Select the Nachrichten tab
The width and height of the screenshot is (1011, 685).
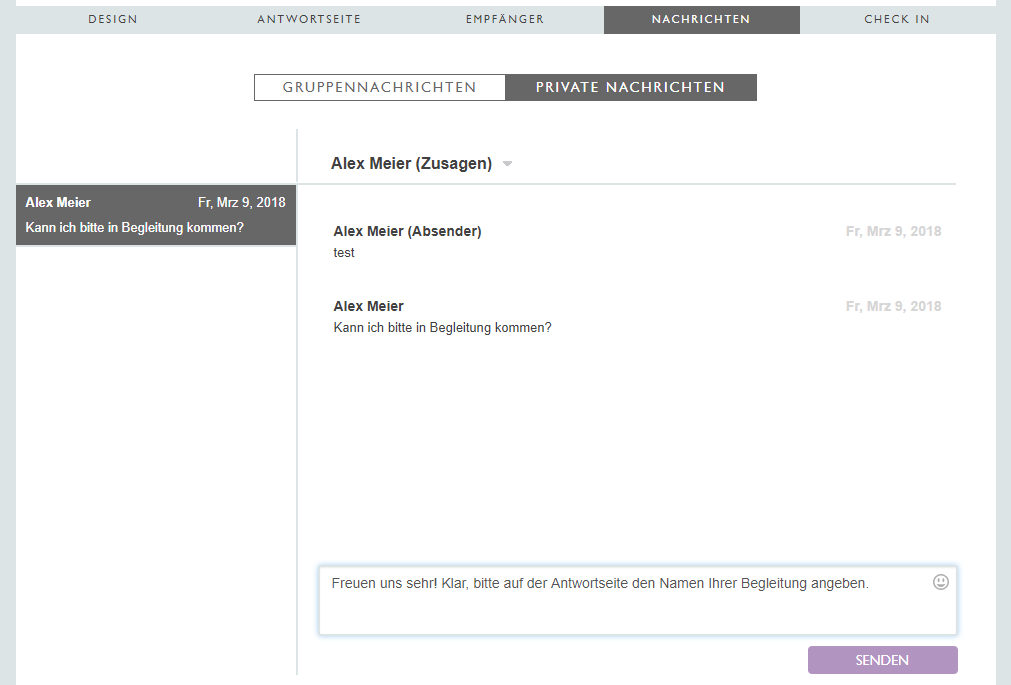pos(701,19)
